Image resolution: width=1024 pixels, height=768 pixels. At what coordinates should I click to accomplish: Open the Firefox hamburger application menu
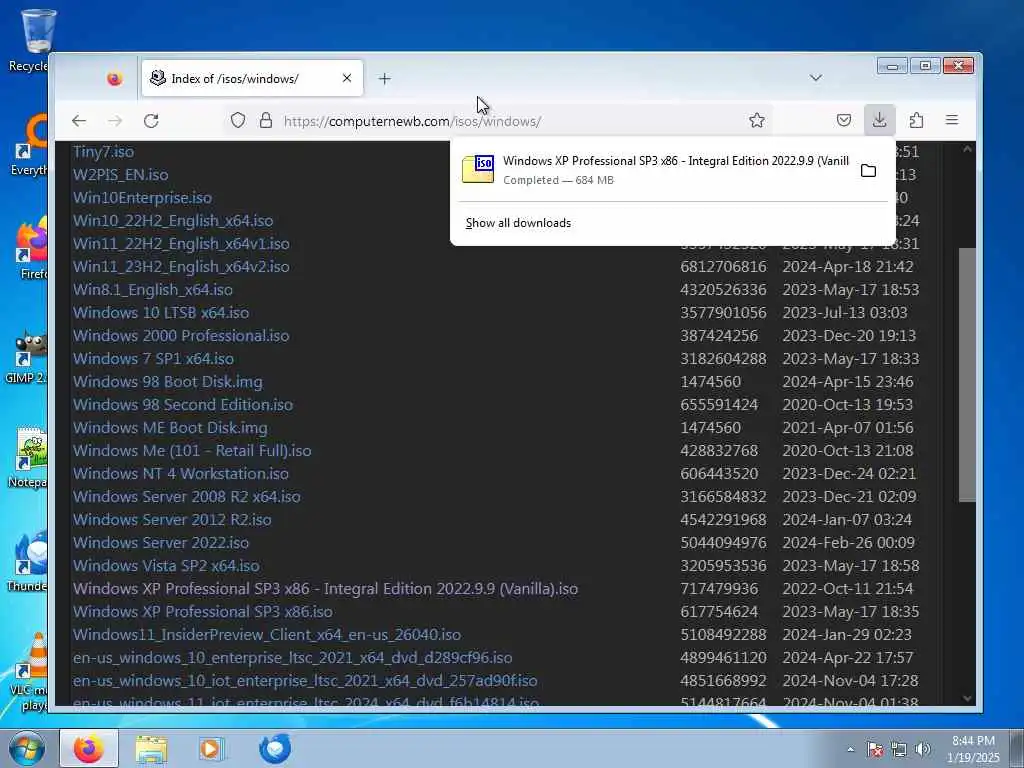(x=952, y=120)
